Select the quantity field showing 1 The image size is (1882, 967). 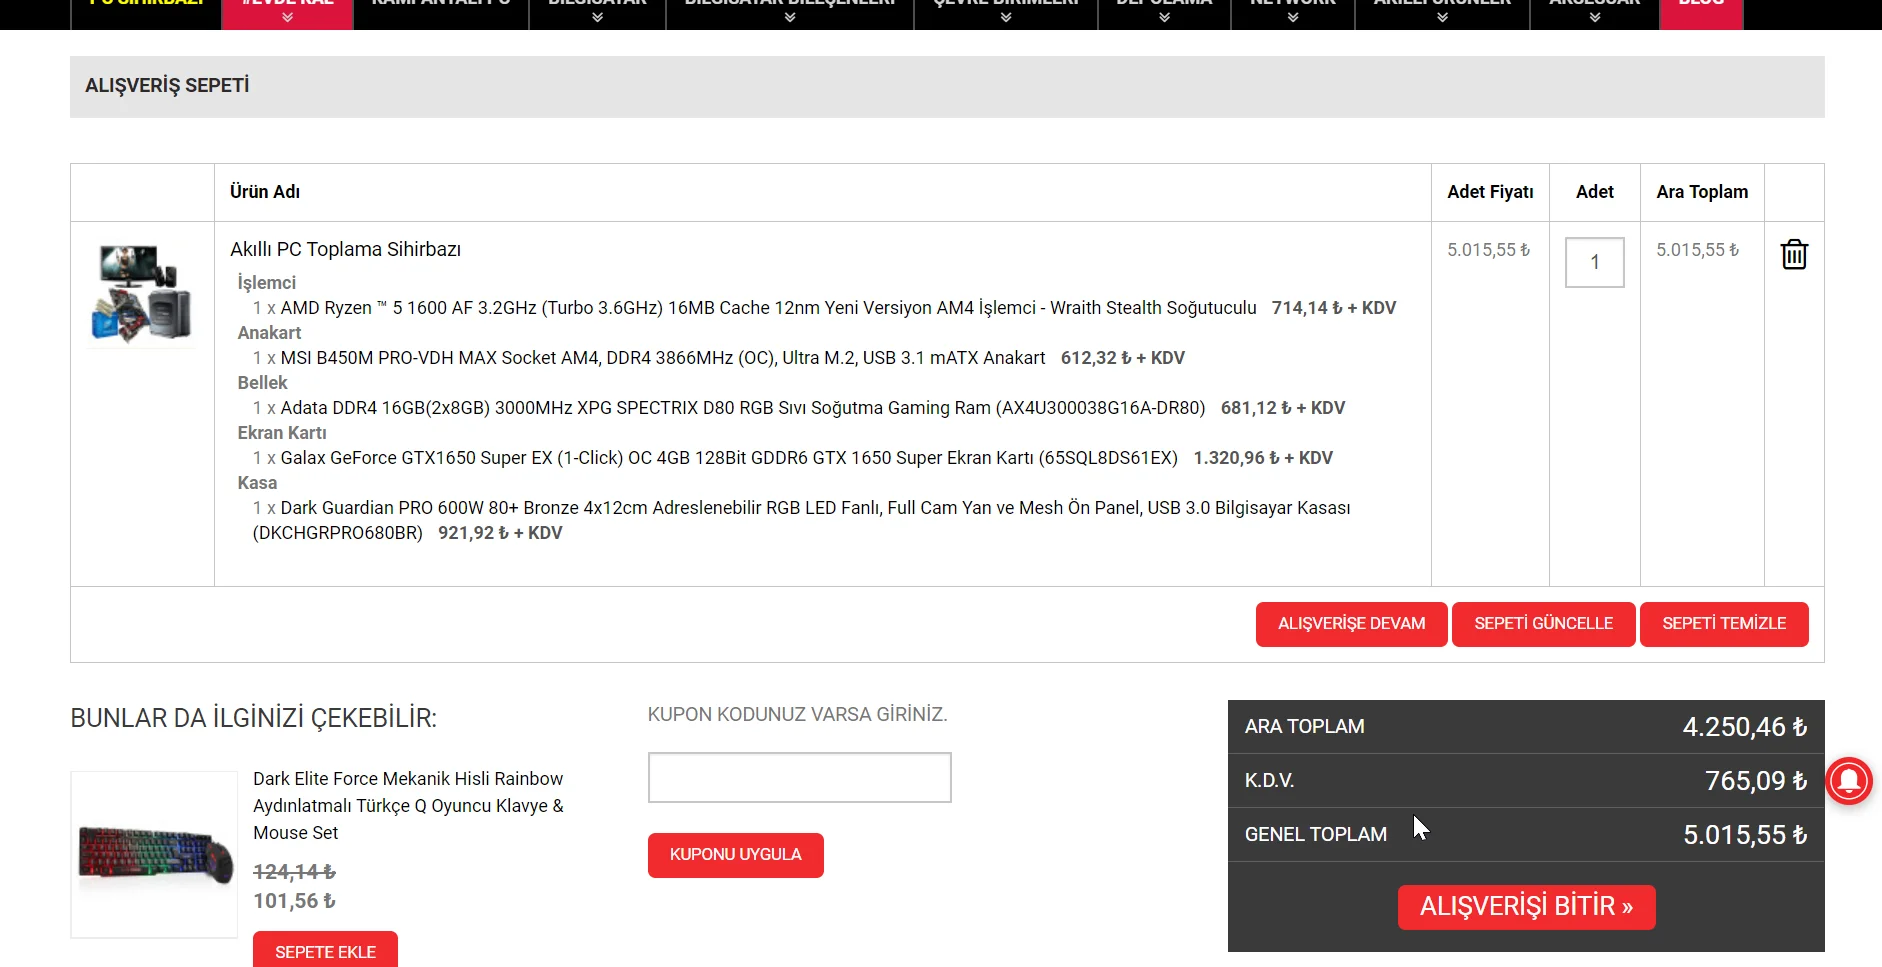1594,262
